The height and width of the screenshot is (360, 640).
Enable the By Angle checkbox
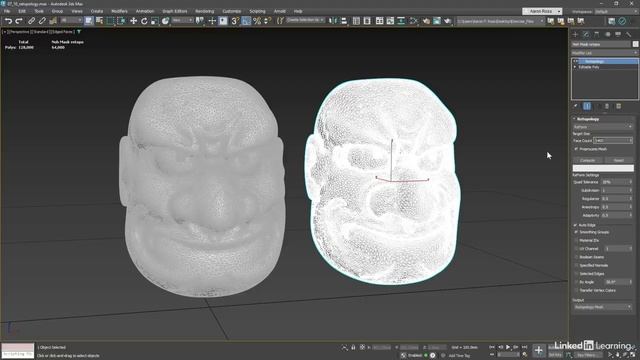pyautogui.click(x=577, y=282)
